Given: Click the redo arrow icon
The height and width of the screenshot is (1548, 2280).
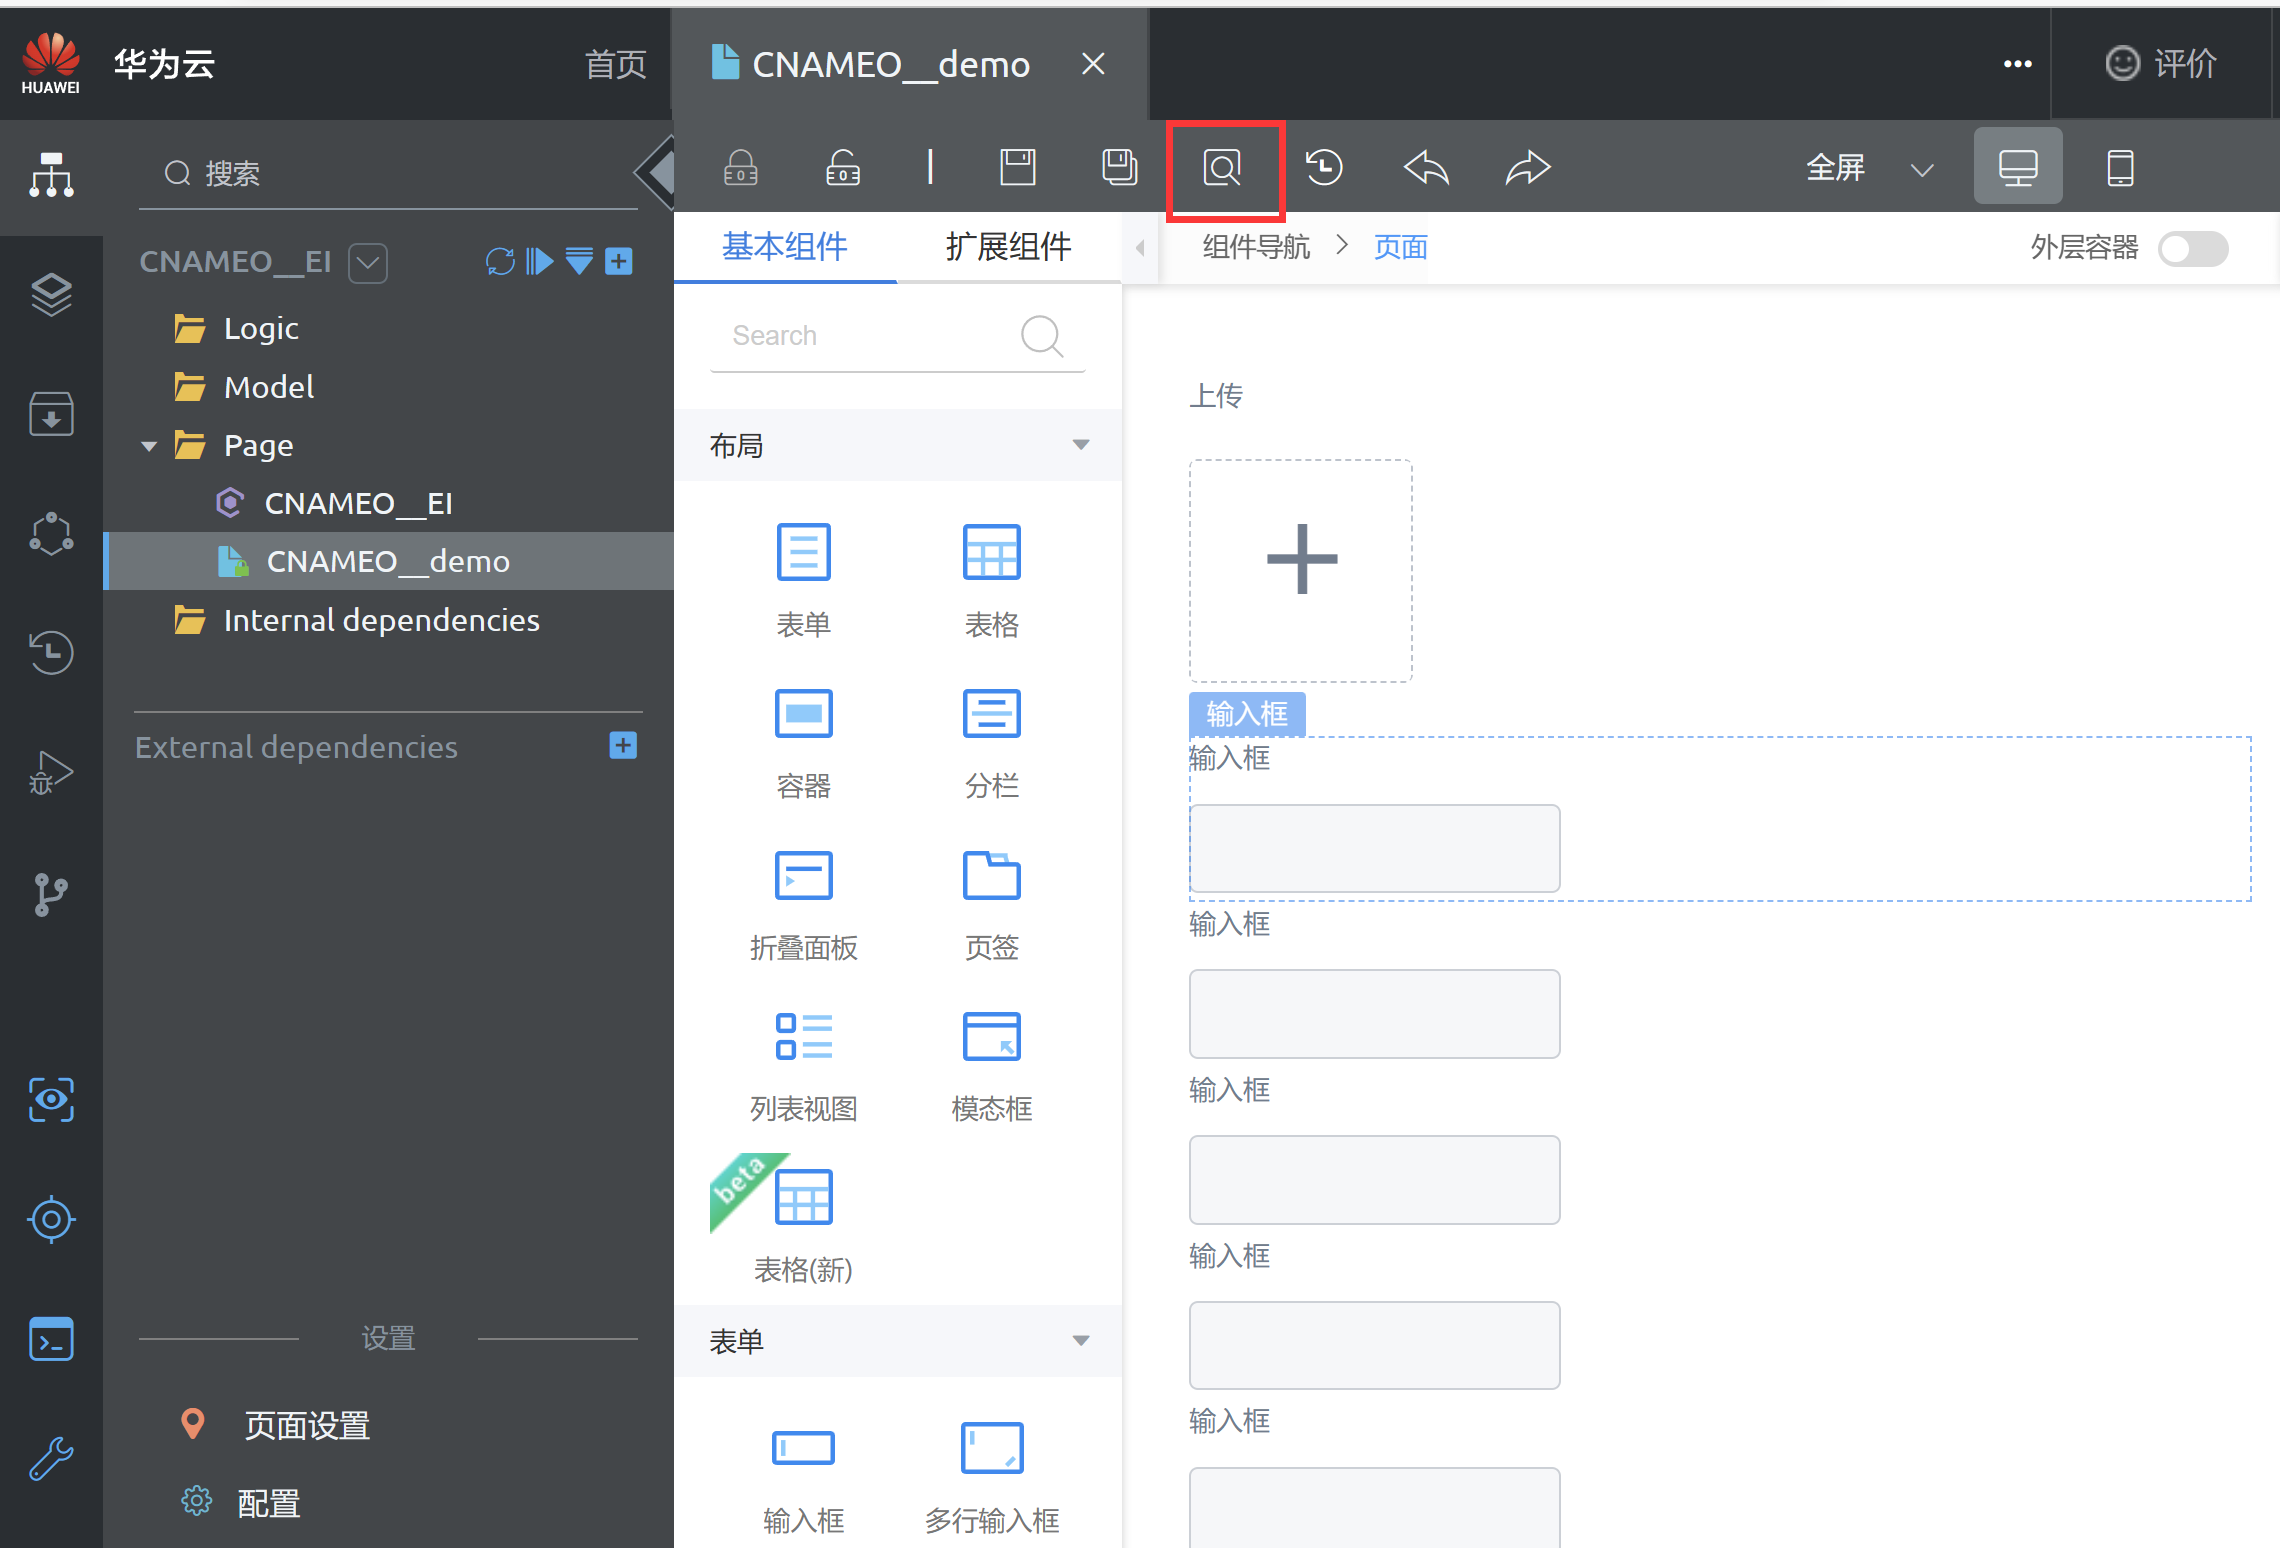Looking at the screenshot, I should pyautogui.click(x=1527, y=168).
